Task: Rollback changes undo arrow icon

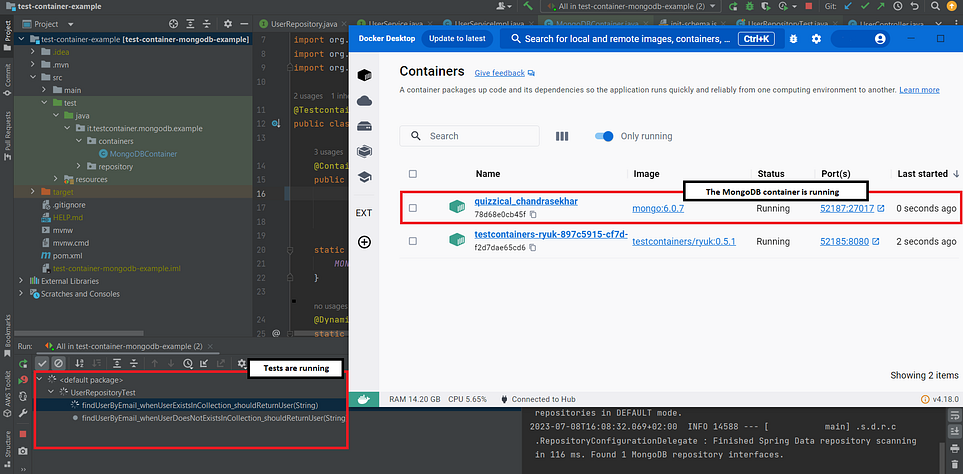Action: click(x=914, y=6)
